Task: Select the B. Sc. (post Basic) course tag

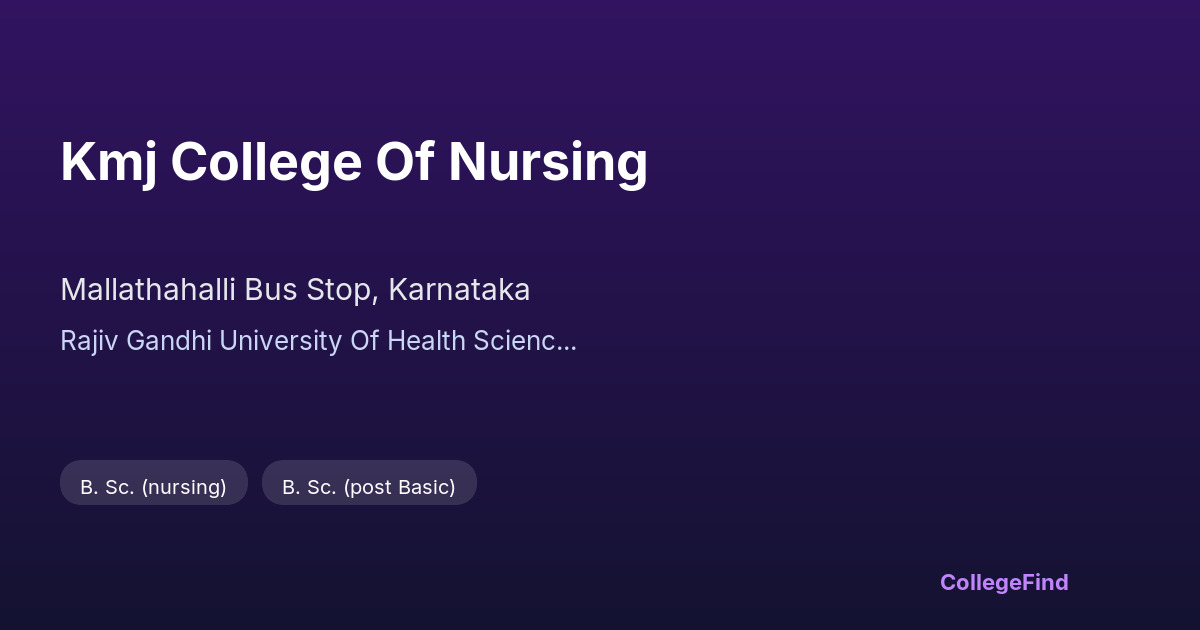Action: pos(369,487)
